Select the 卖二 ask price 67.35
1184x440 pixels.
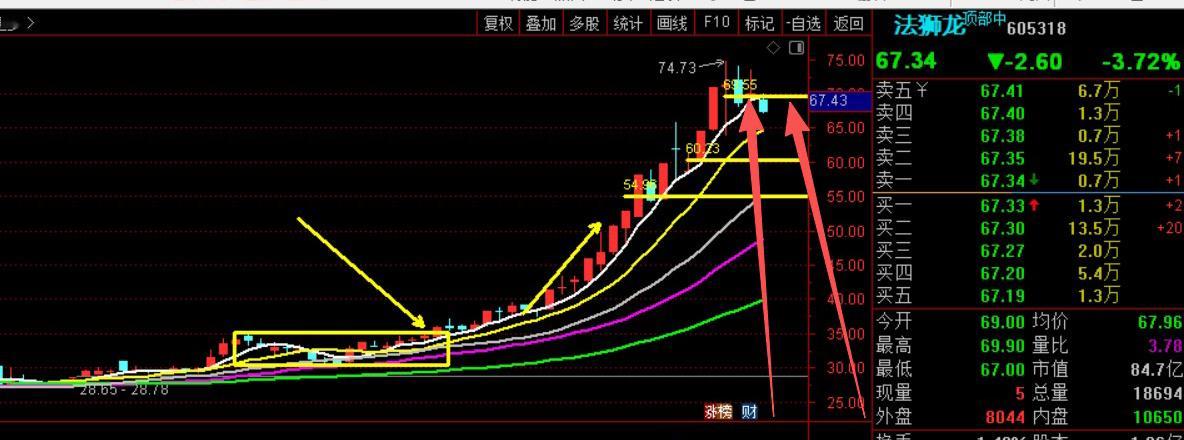[1002, 158]
